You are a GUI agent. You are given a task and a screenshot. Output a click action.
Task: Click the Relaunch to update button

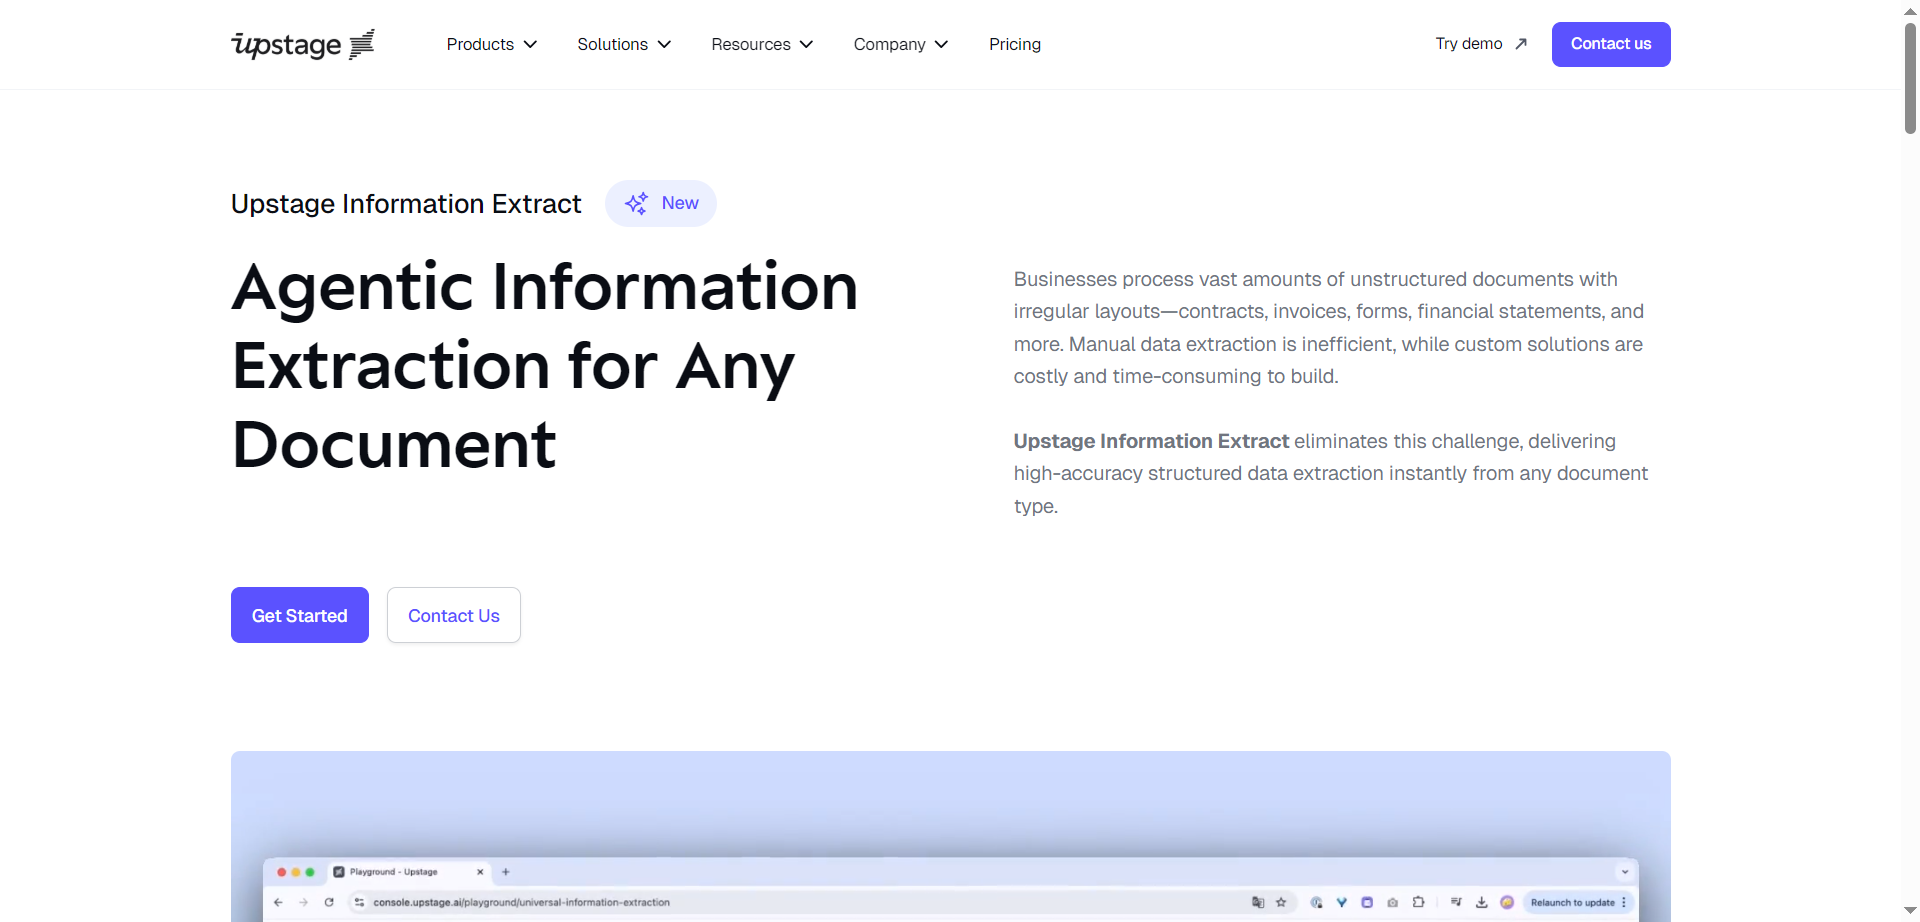[1577, 902]
